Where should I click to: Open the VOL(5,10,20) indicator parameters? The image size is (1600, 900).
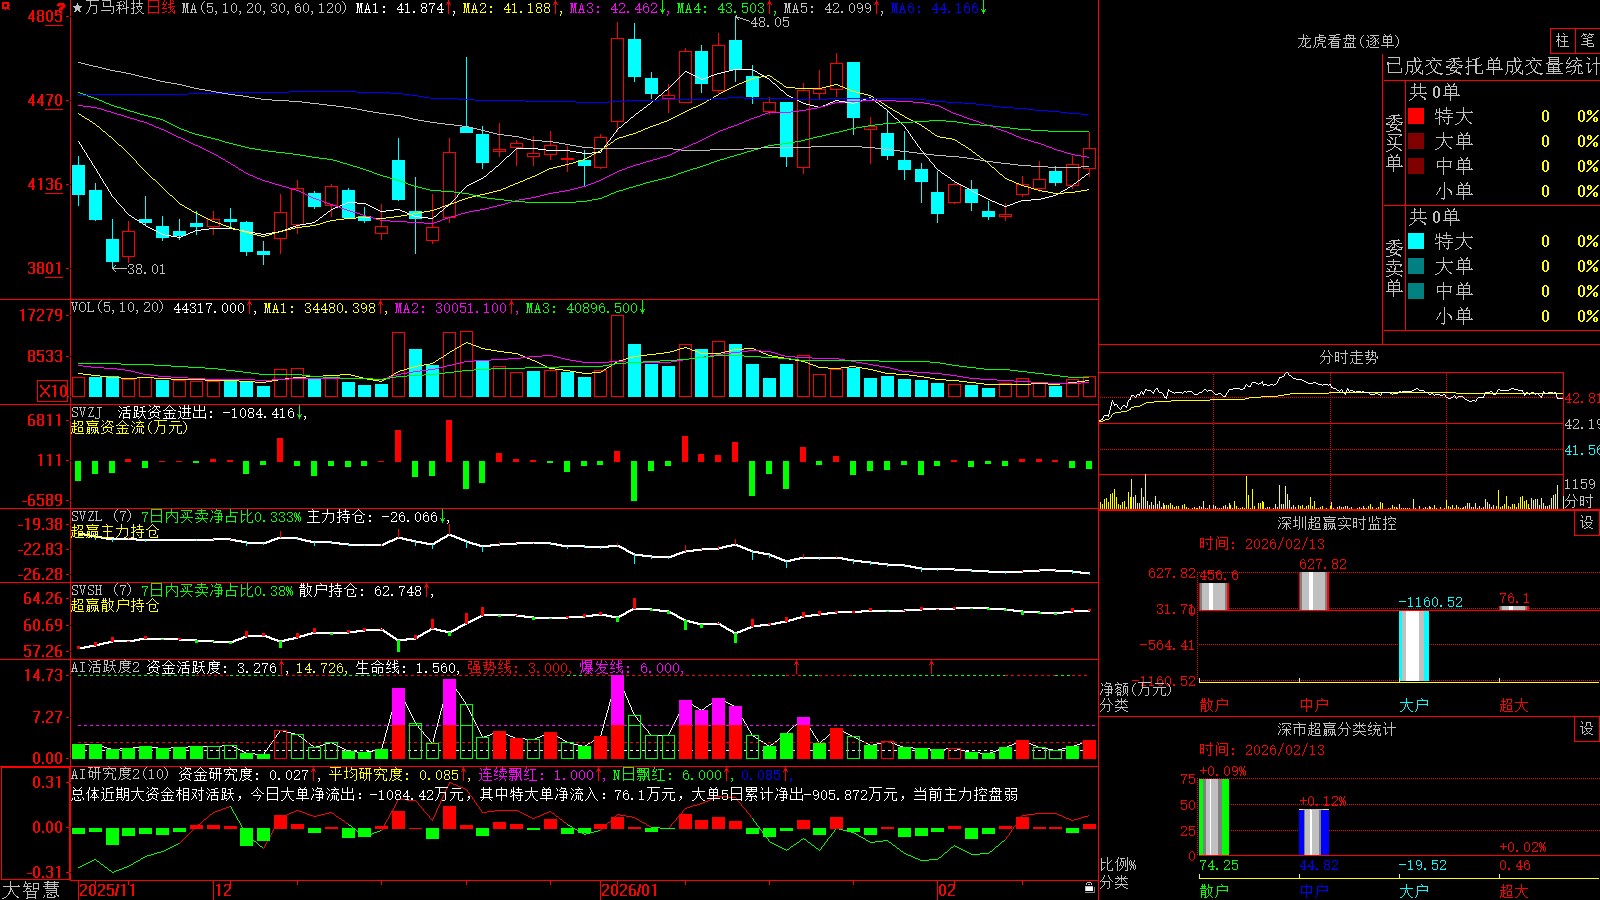point(117,307)
